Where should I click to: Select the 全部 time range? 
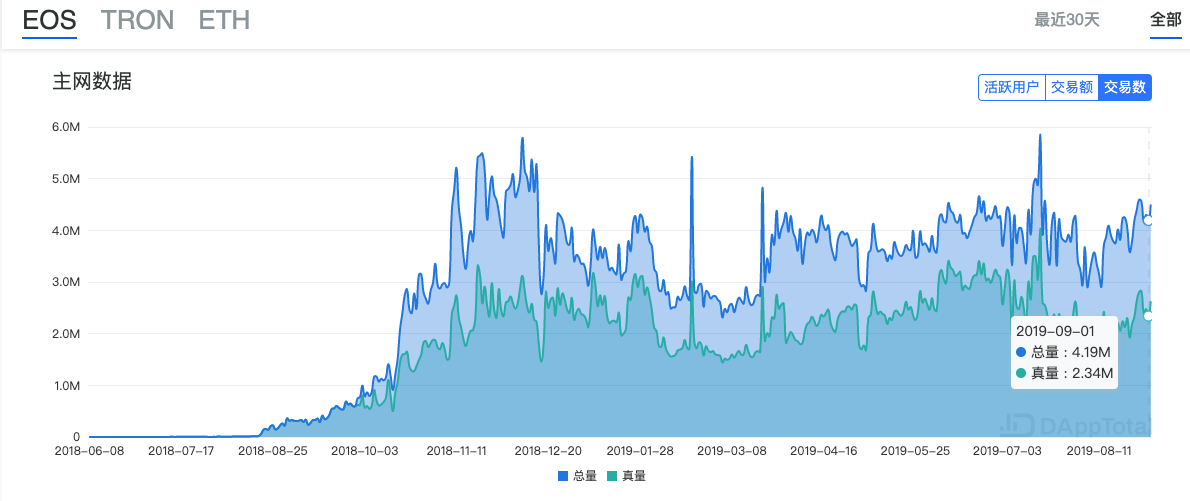coord(1166,20)
